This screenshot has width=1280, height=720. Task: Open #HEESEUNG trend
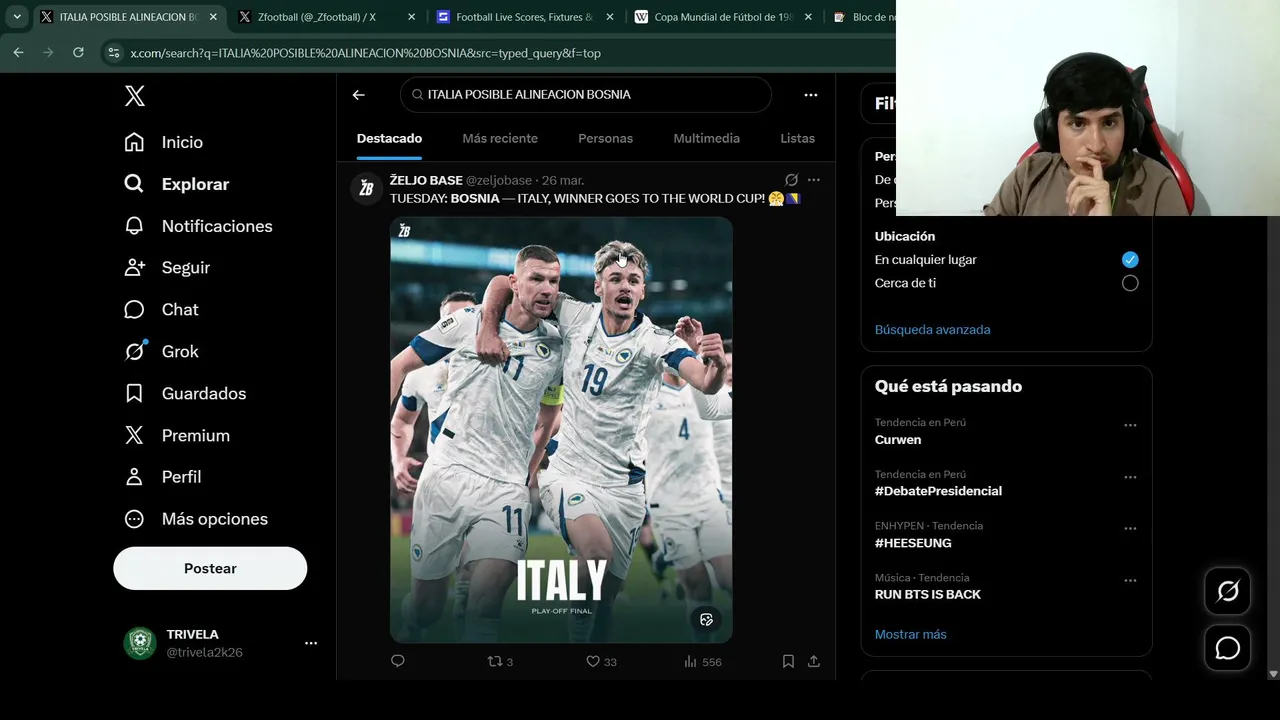tap(913, 543)
